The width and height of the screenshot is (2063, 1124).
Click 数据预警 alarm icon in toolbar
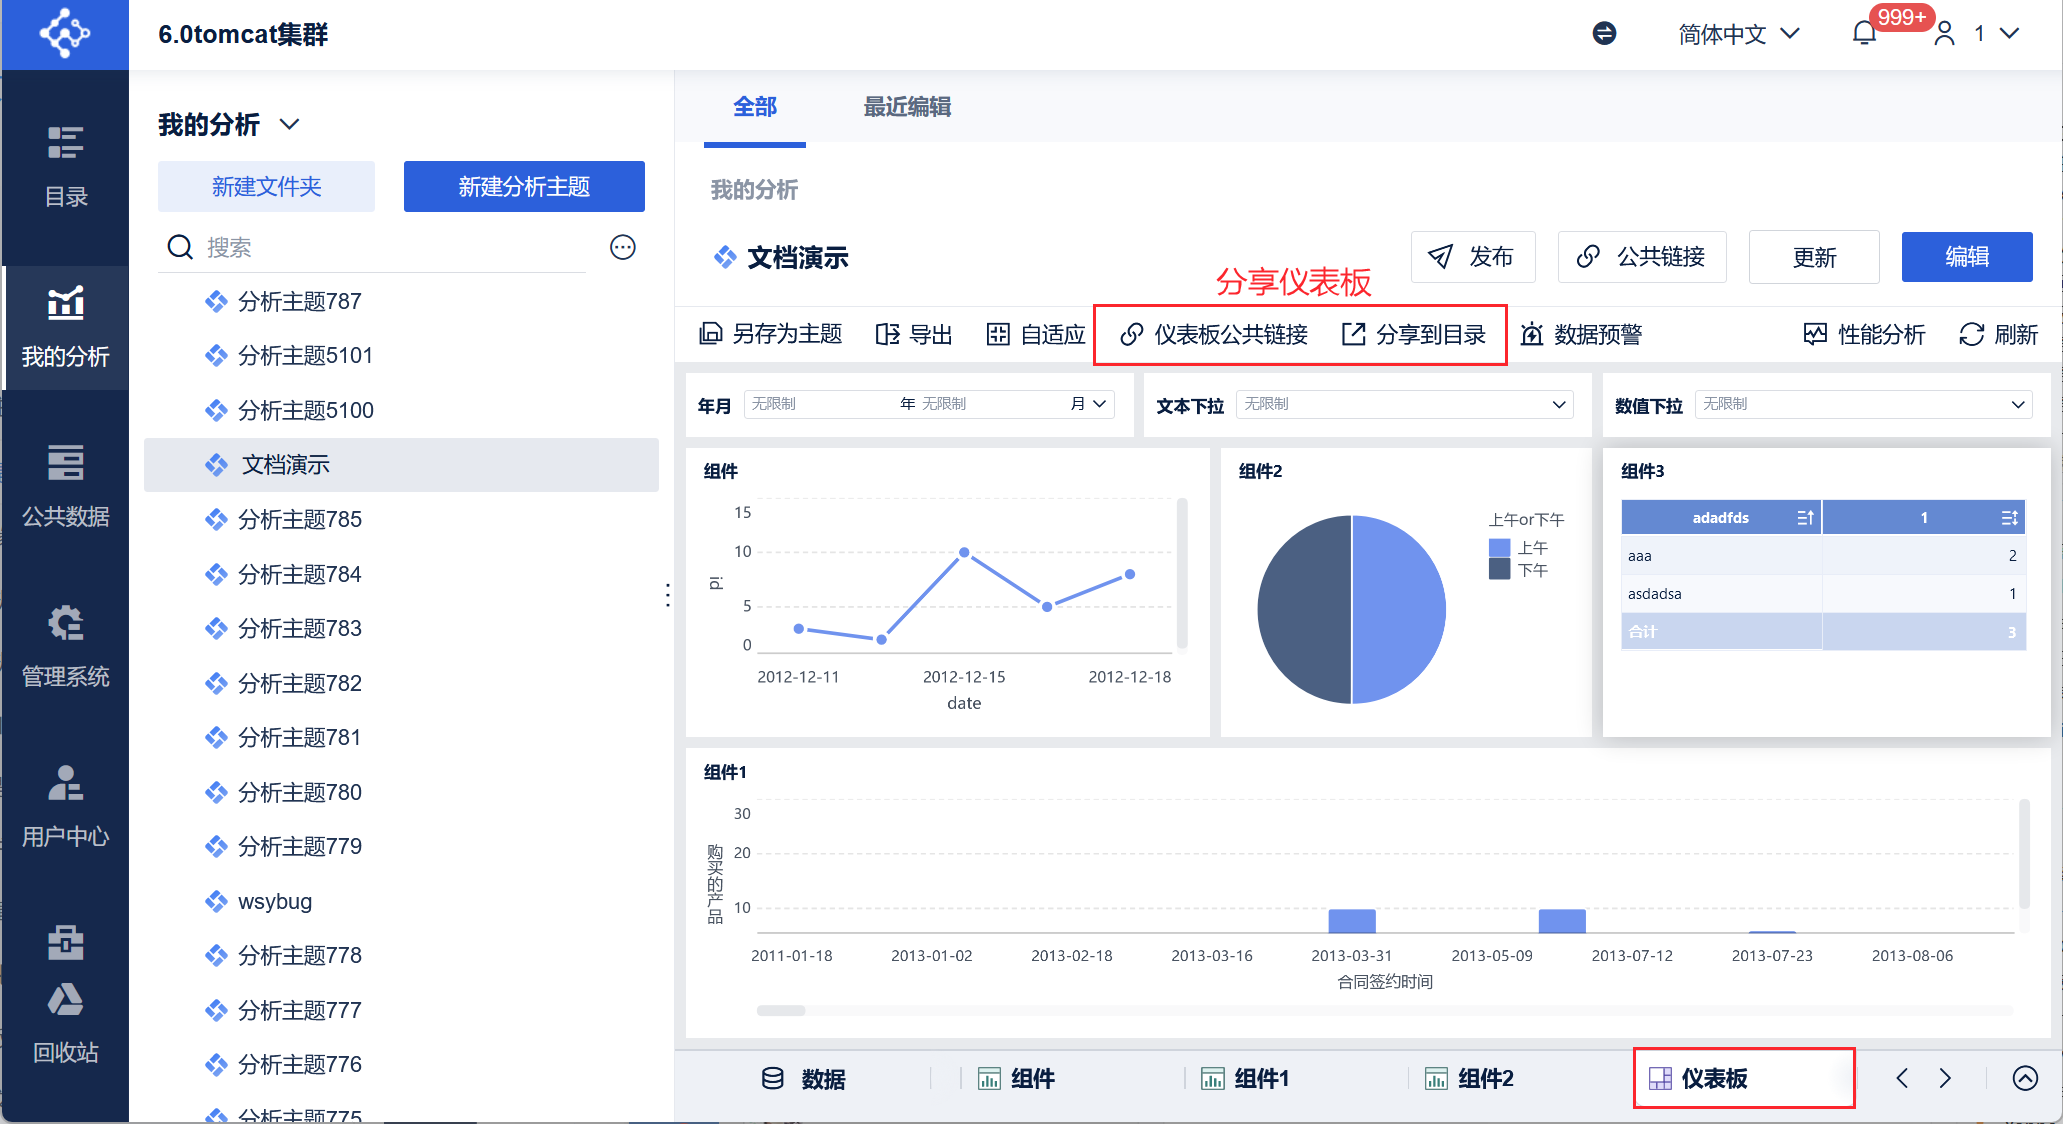coord(1532,335)
